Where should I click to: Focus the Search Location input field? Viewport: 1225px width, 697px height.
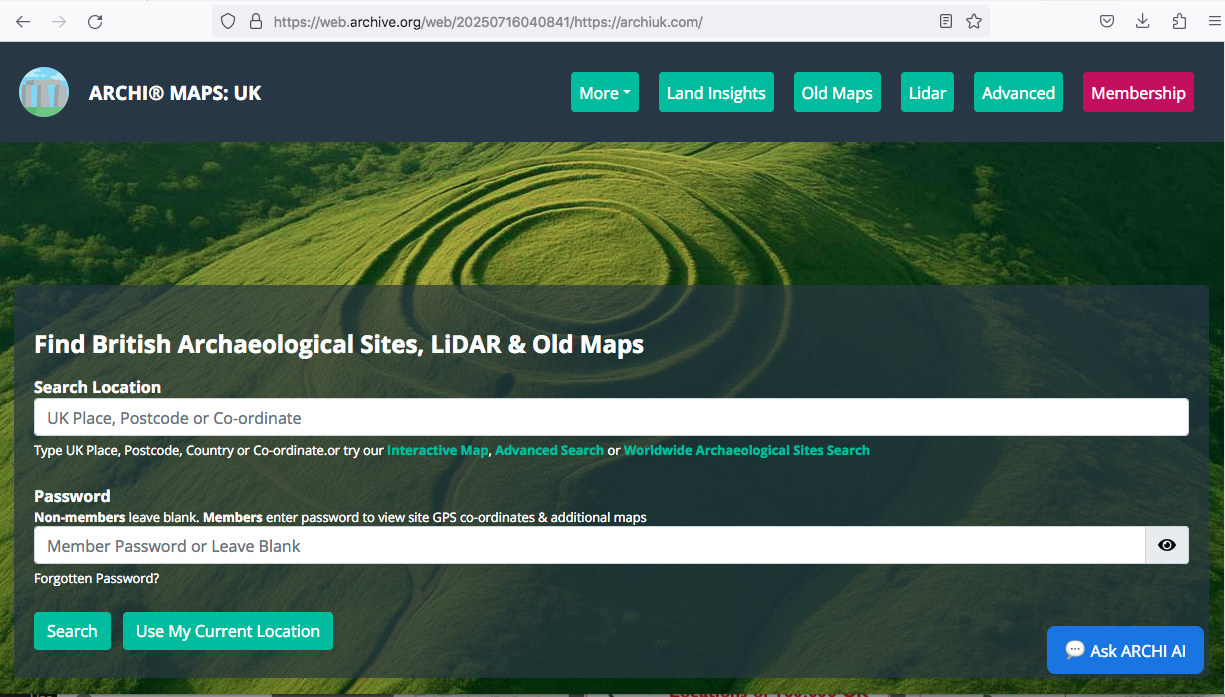point(611,418)
